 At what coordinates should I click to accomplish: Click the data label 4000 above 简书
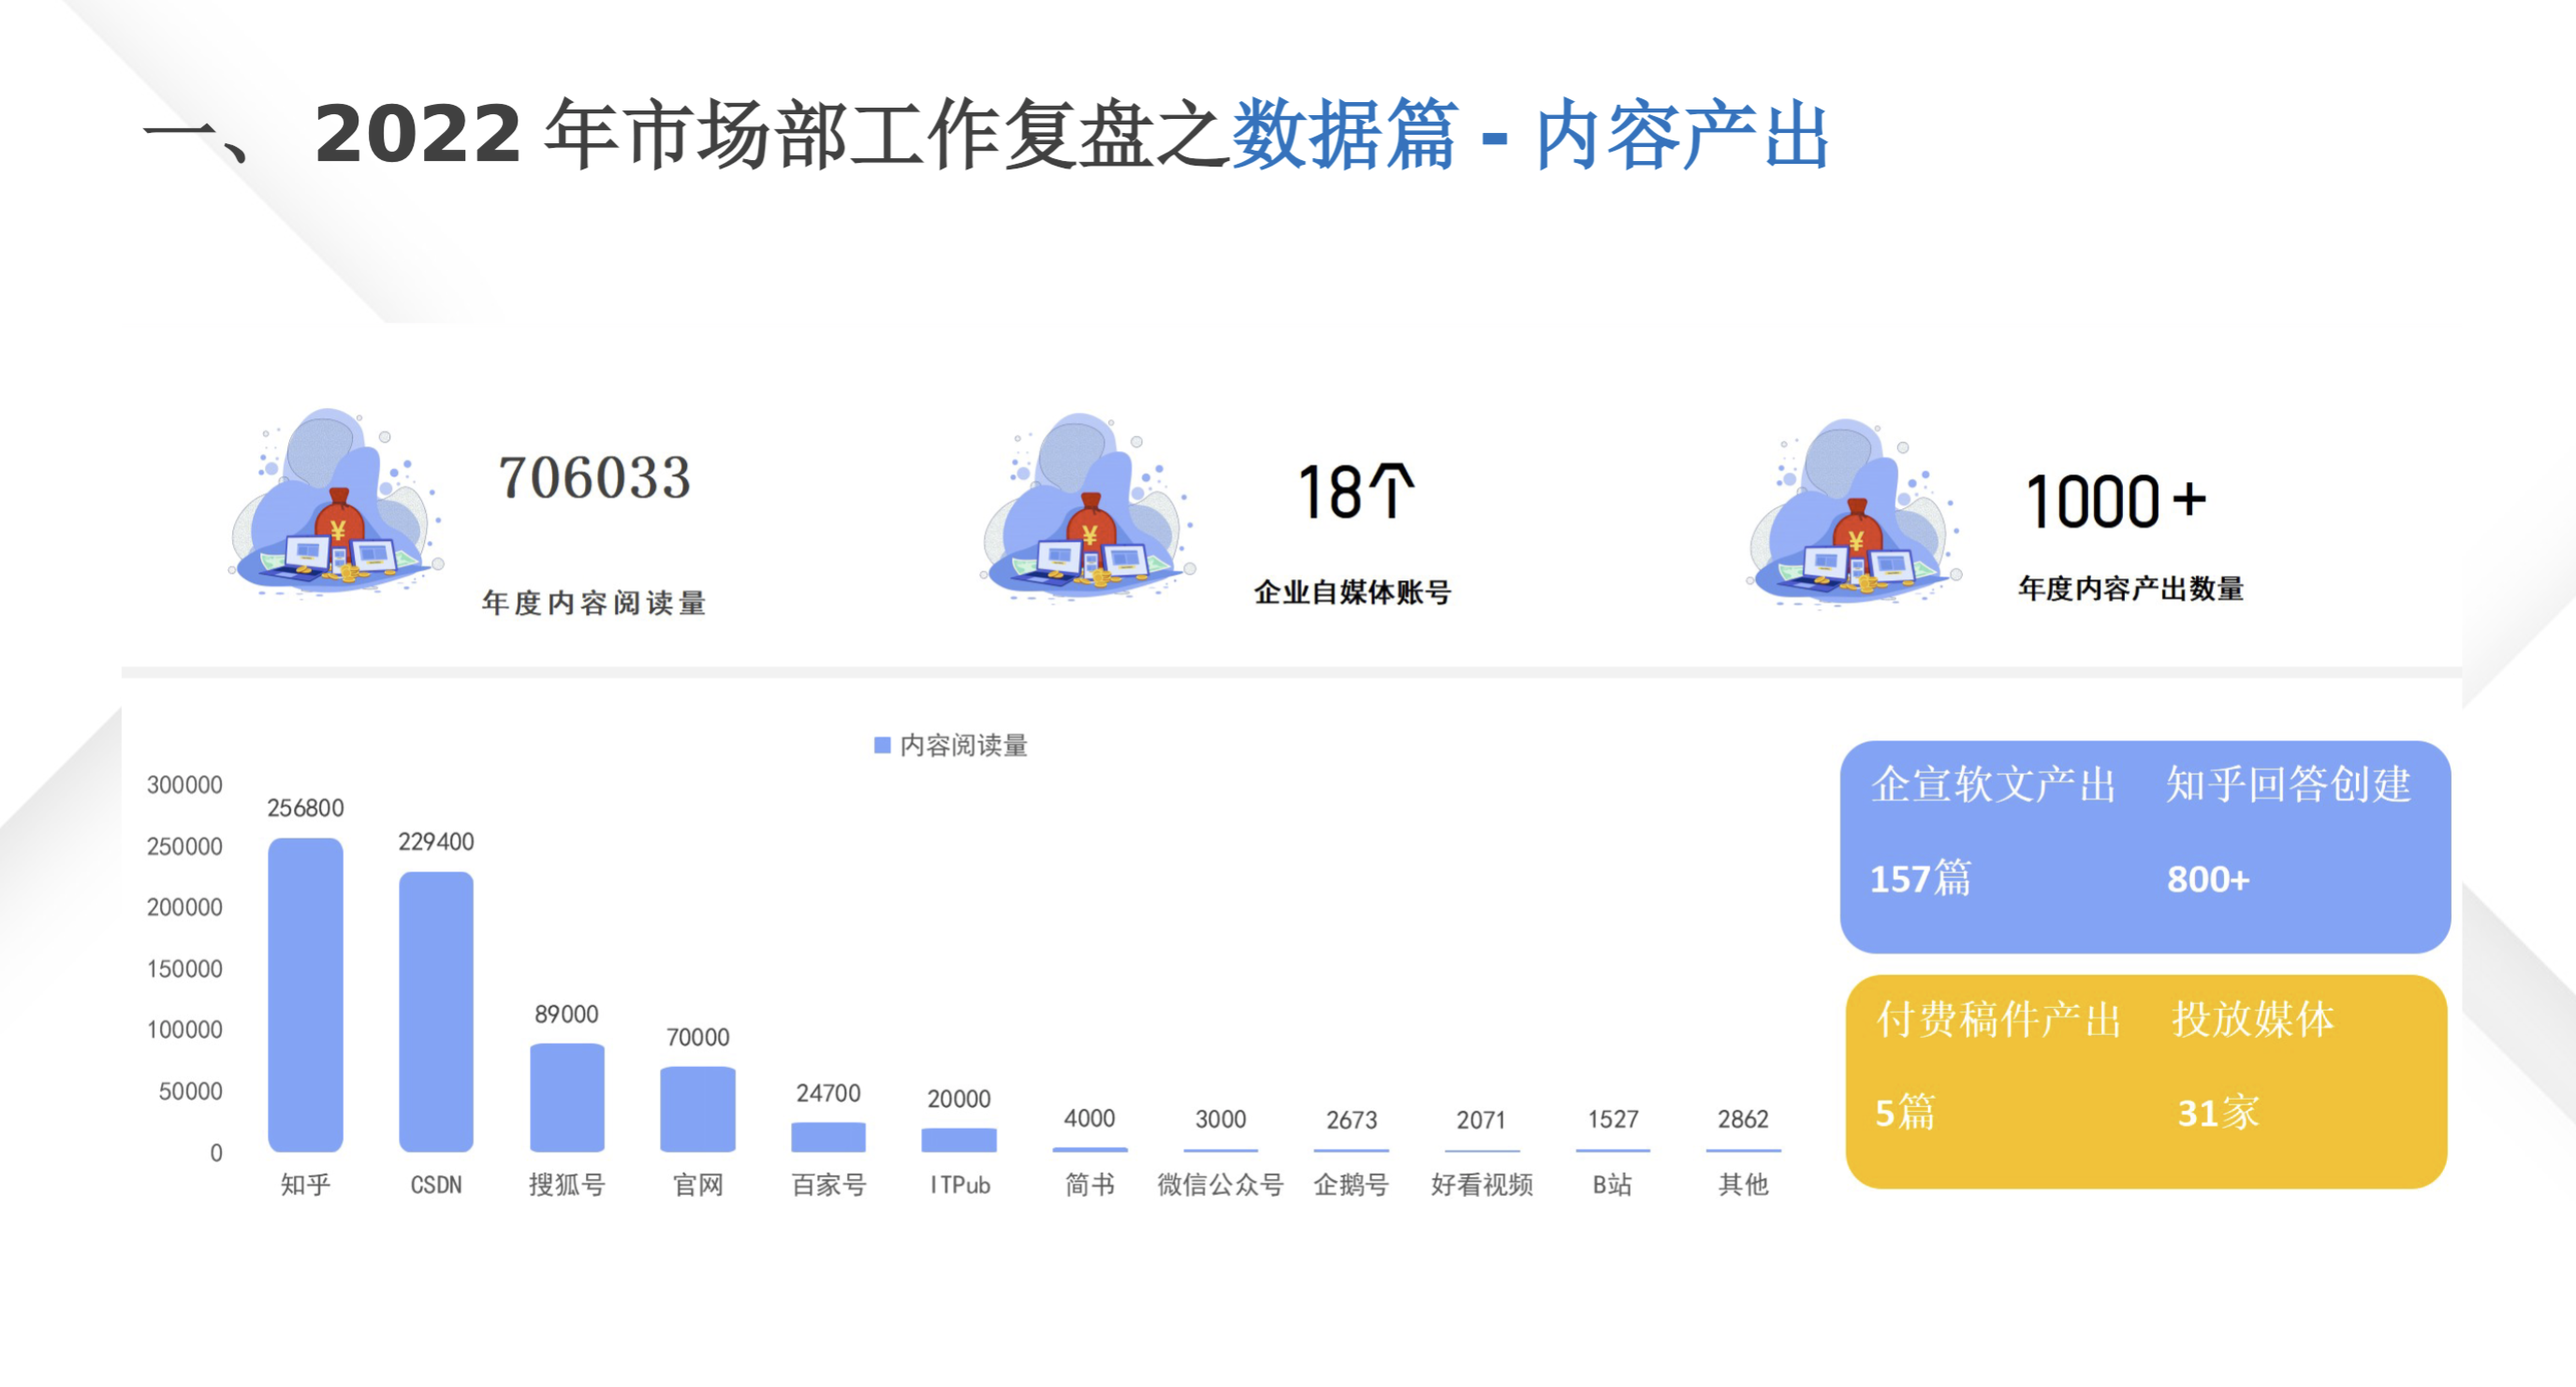1089,1118
